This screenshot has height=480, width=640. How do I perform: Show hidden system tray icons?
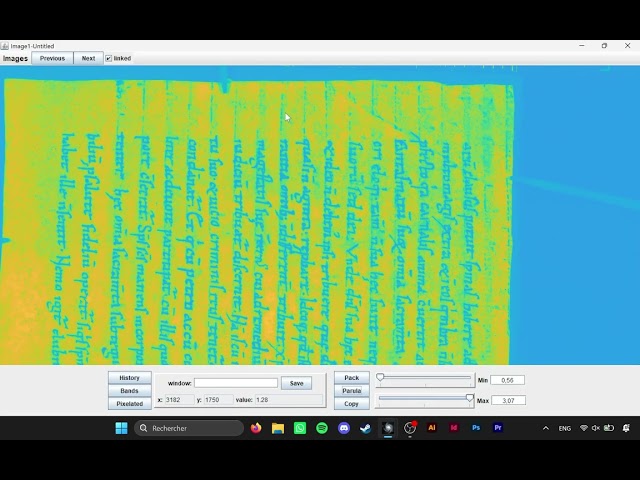click(546, 428)
